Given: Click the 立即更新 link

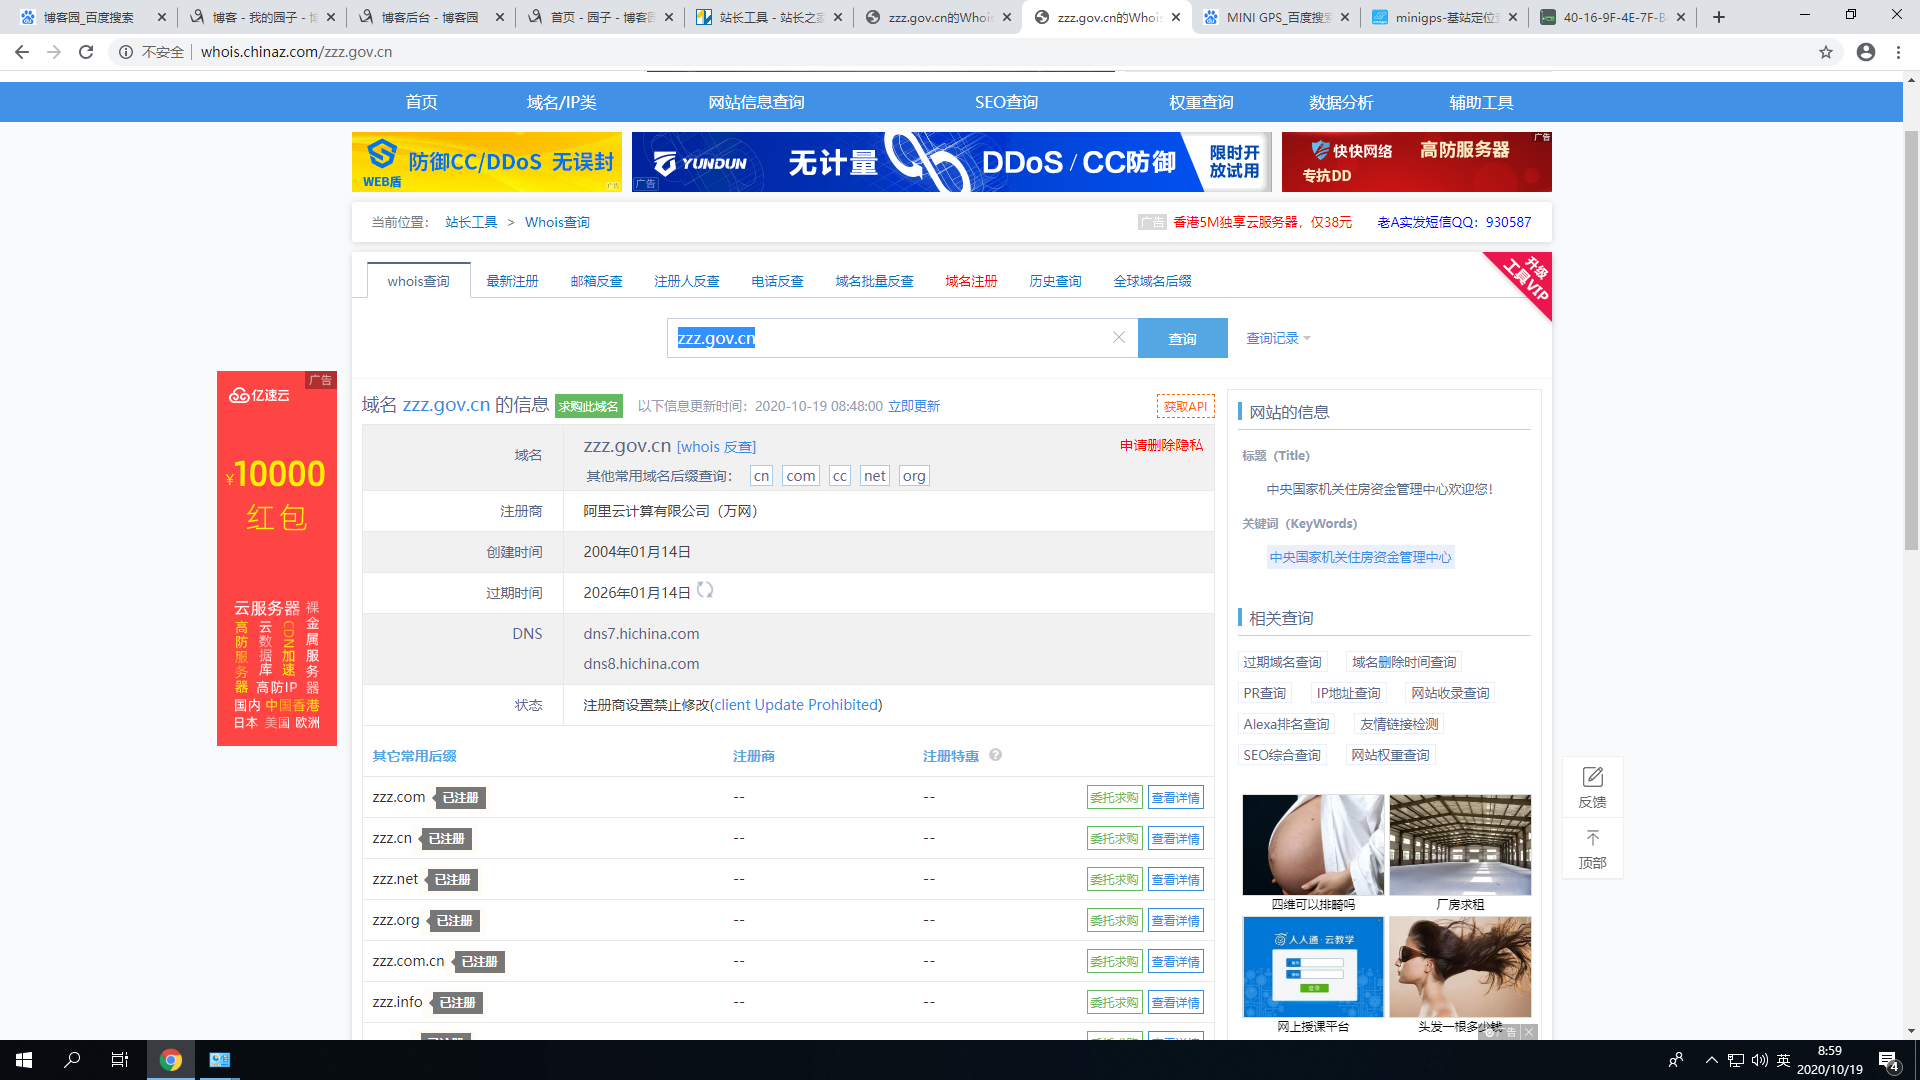Looking at the screenshot, I should [914, 406].
